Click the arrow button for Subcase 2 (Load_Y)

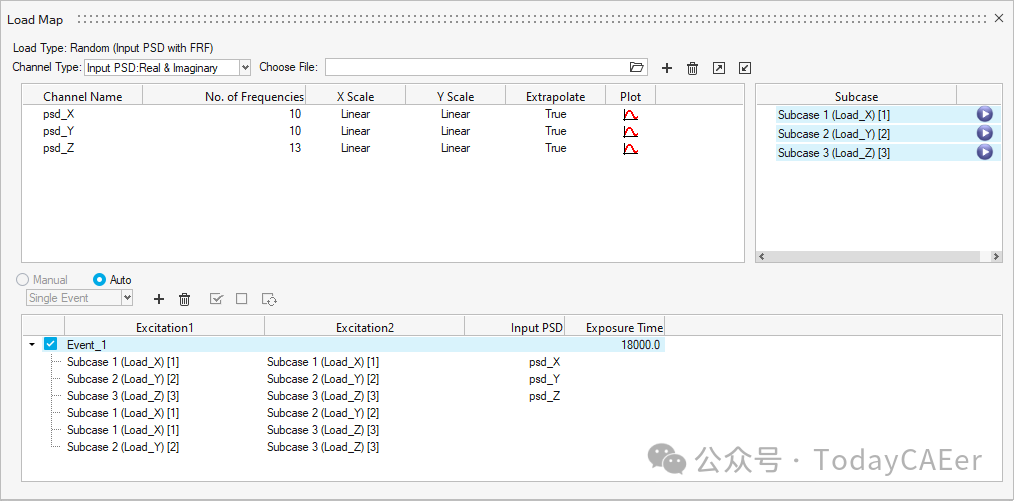[984, 133]
